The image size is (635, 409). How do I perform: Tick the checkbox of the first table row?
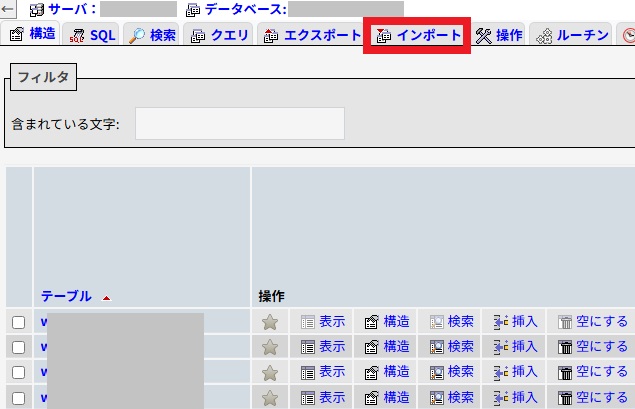coord(18,322)
